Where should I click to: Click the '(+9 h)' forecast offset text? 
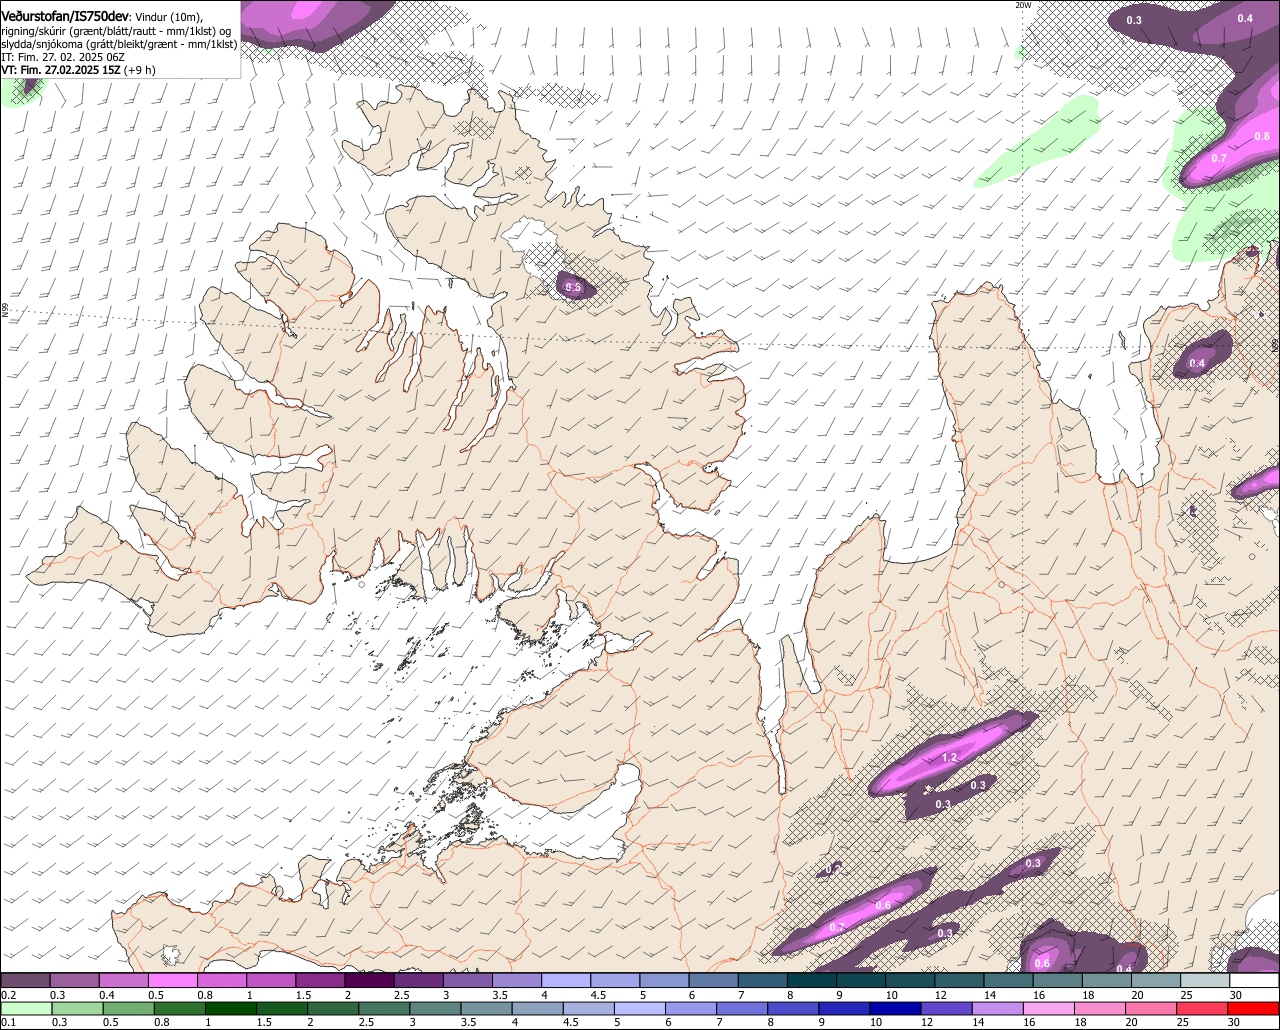(140, 70)
